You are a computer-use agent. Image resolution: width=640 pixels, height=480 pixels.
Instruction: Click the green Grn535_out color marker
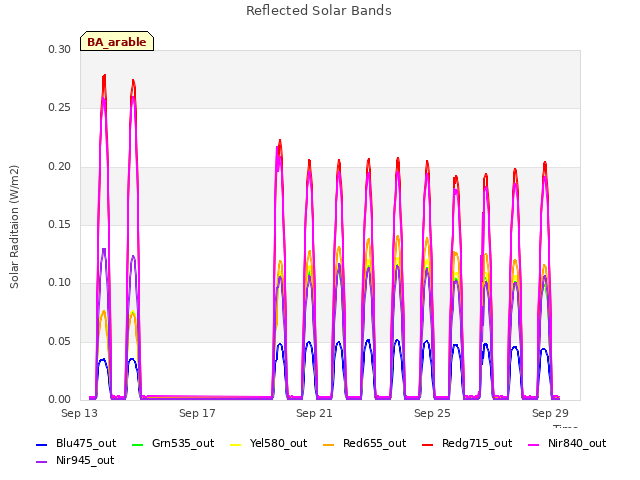click(x=138, y=444)
